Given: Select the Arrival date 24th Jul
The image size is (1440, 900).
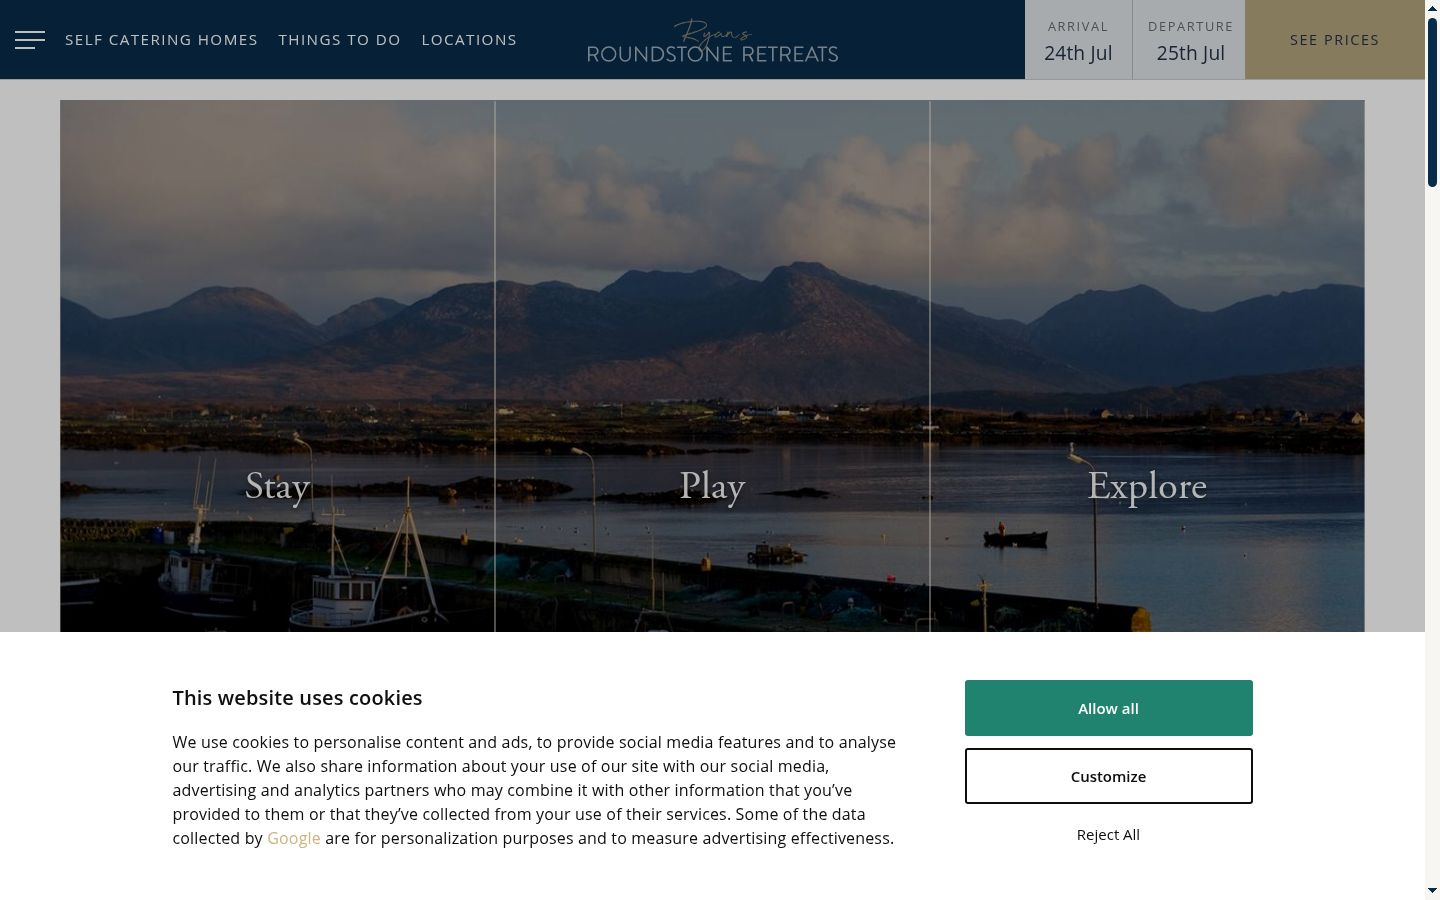Looking at the screenshot, I should [x=1078, y=40].
